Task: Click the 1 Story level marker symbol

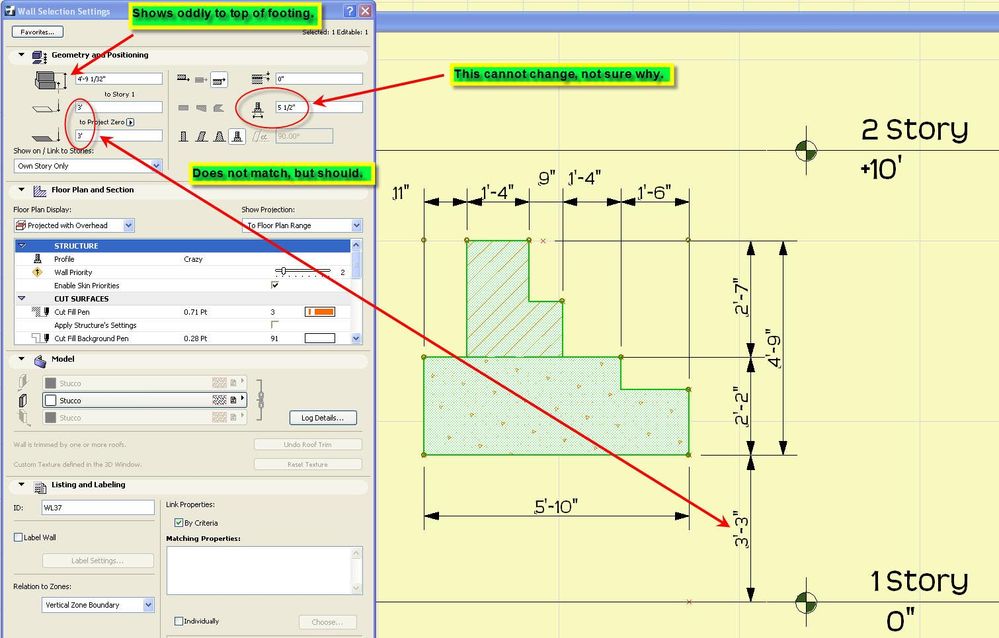Action: [806, 601]
